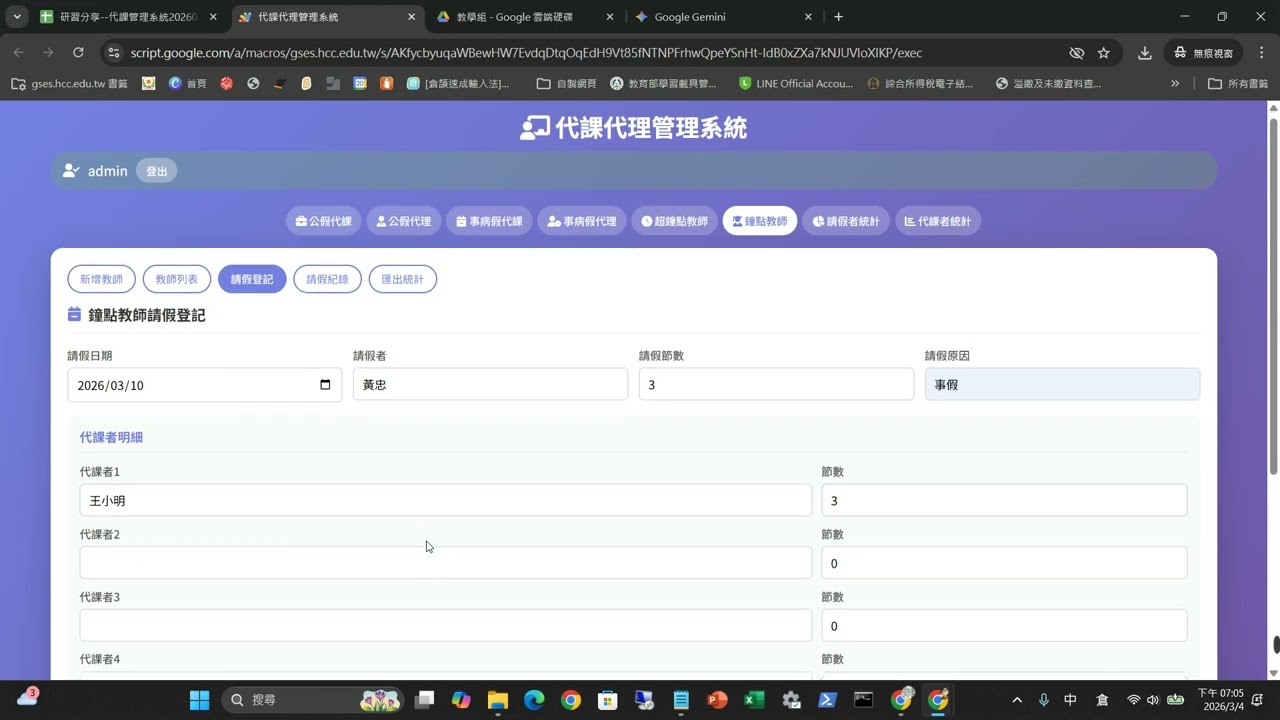1280x720 pixels.
Task: Click the site information icon
Action: point(113,53)
